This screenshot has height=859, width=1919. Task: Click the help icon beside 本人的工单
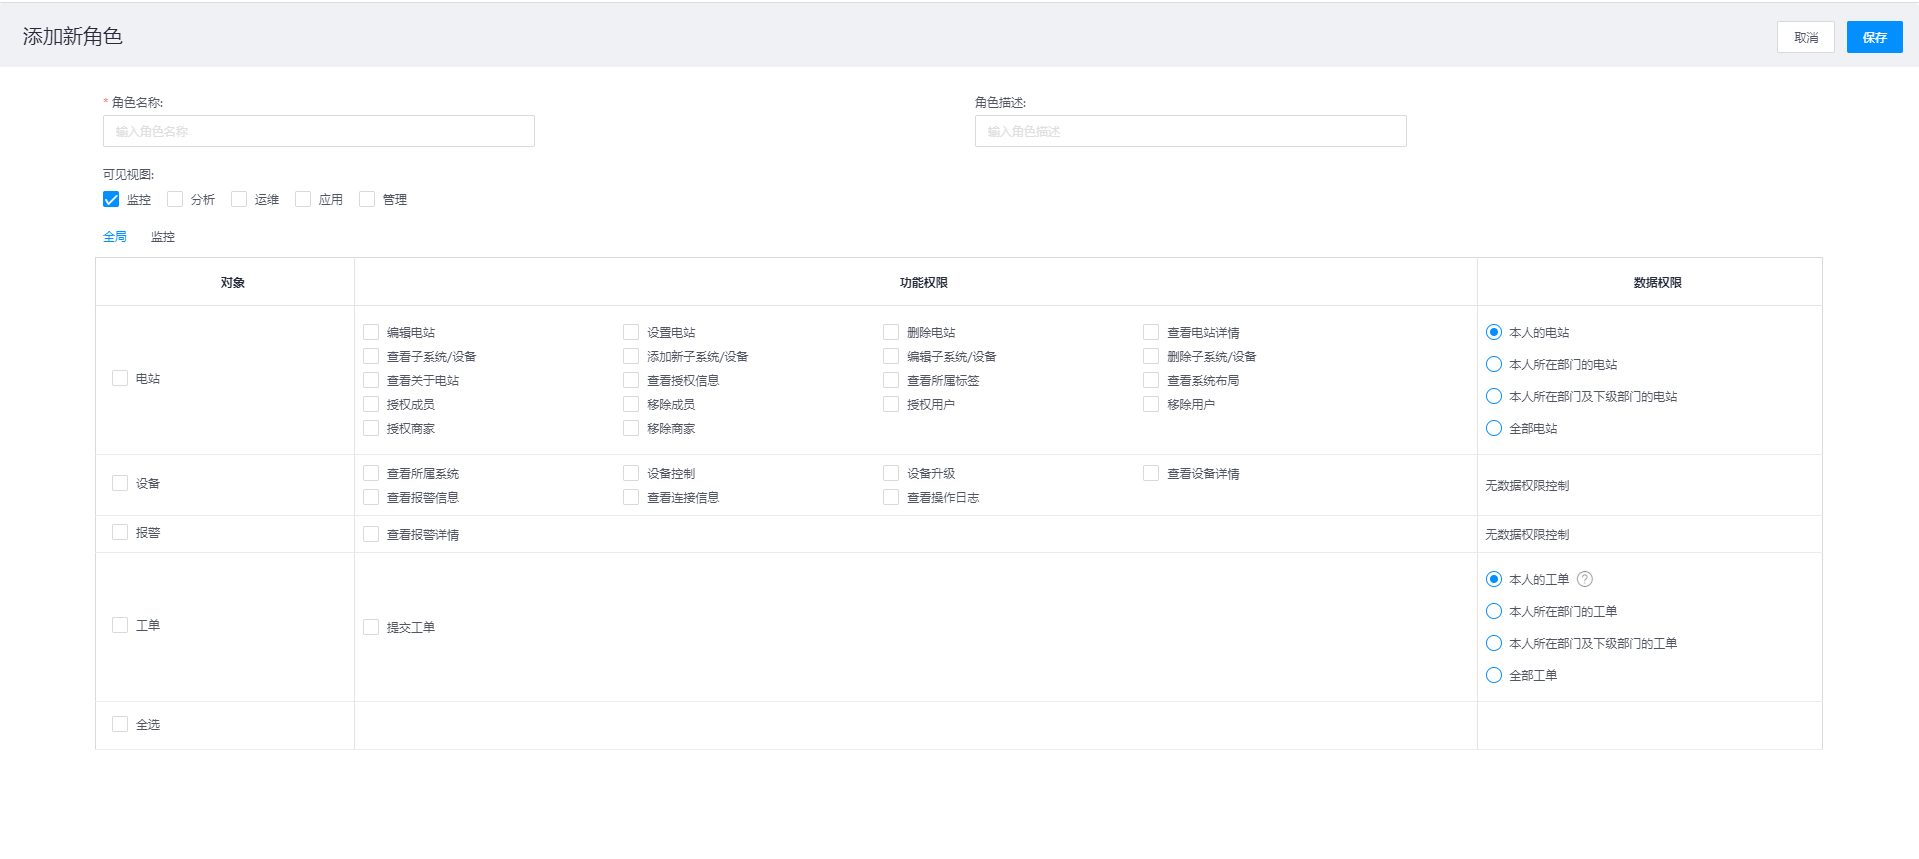[x=1585, y=579]
